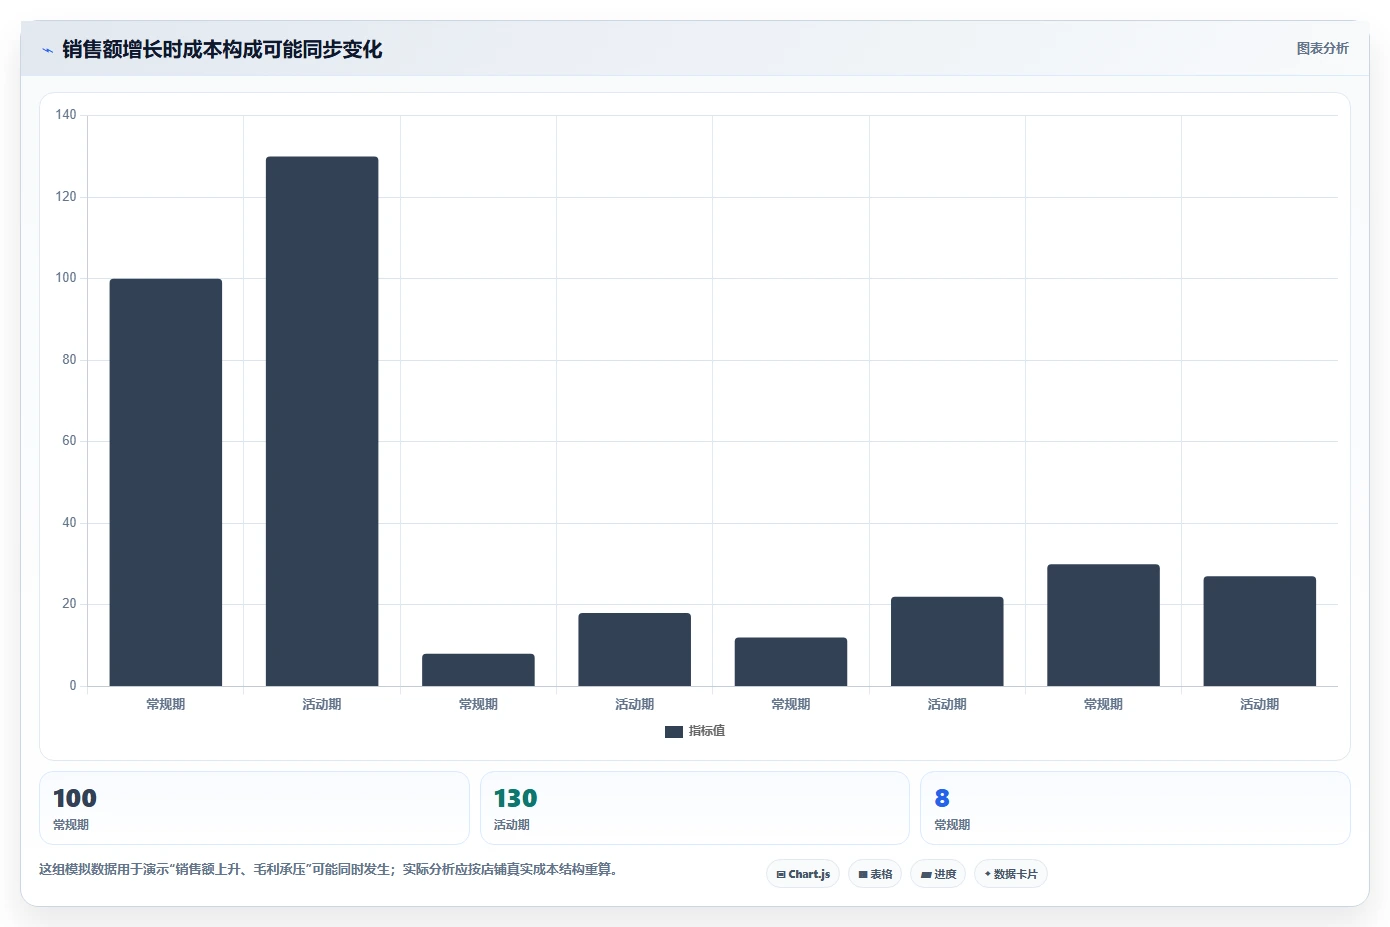The height and width of the screenshot is (927, 1390).
Task: Select the Chart.js chip
Action: coord(803,874)
